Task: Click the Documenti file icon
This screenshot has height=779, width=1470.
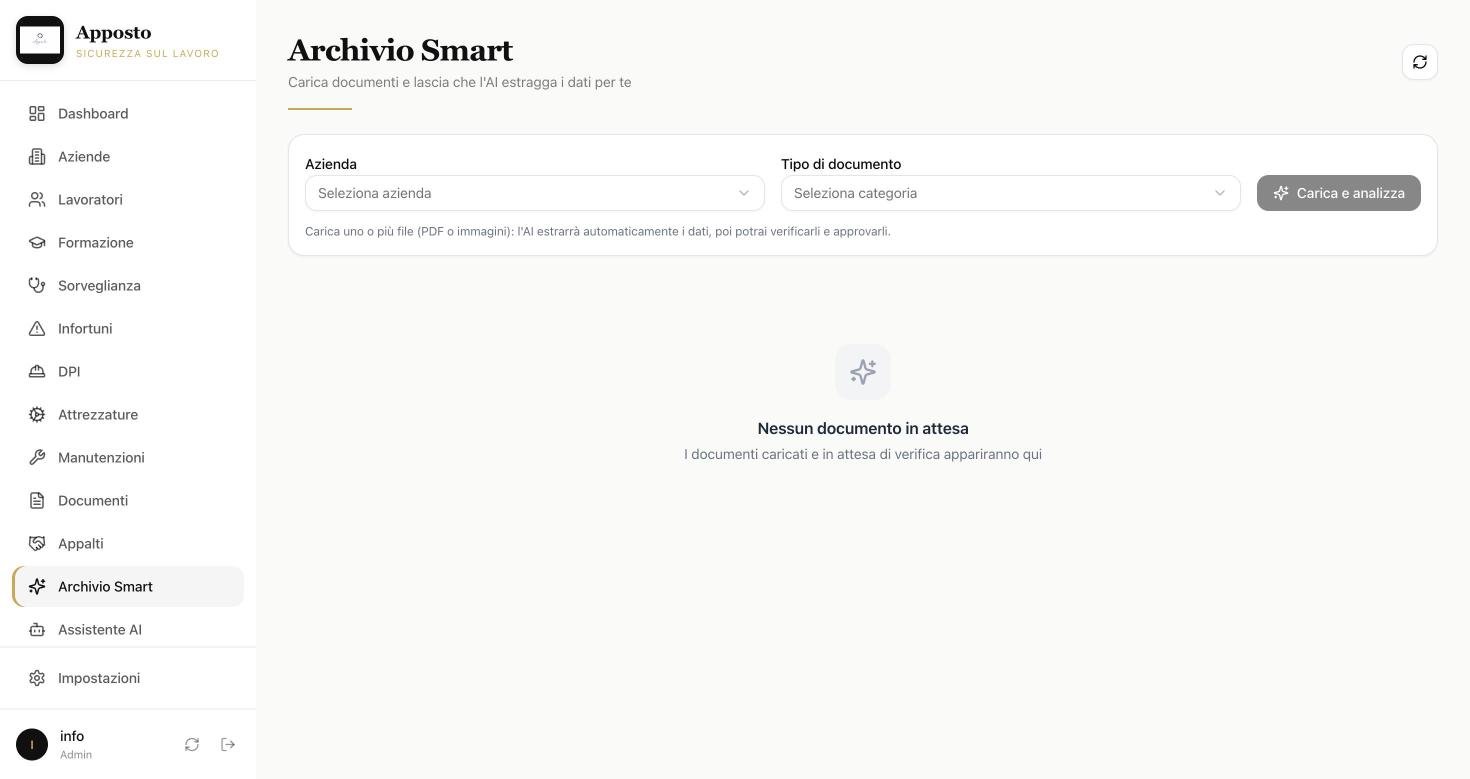Action: [x=37, y=501]
